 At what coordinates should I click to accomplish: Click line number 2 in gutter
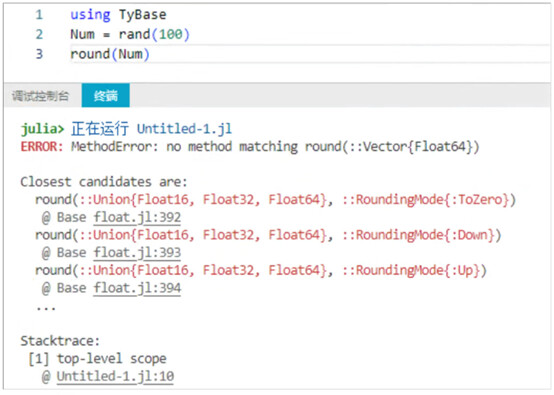coord(39,35)
